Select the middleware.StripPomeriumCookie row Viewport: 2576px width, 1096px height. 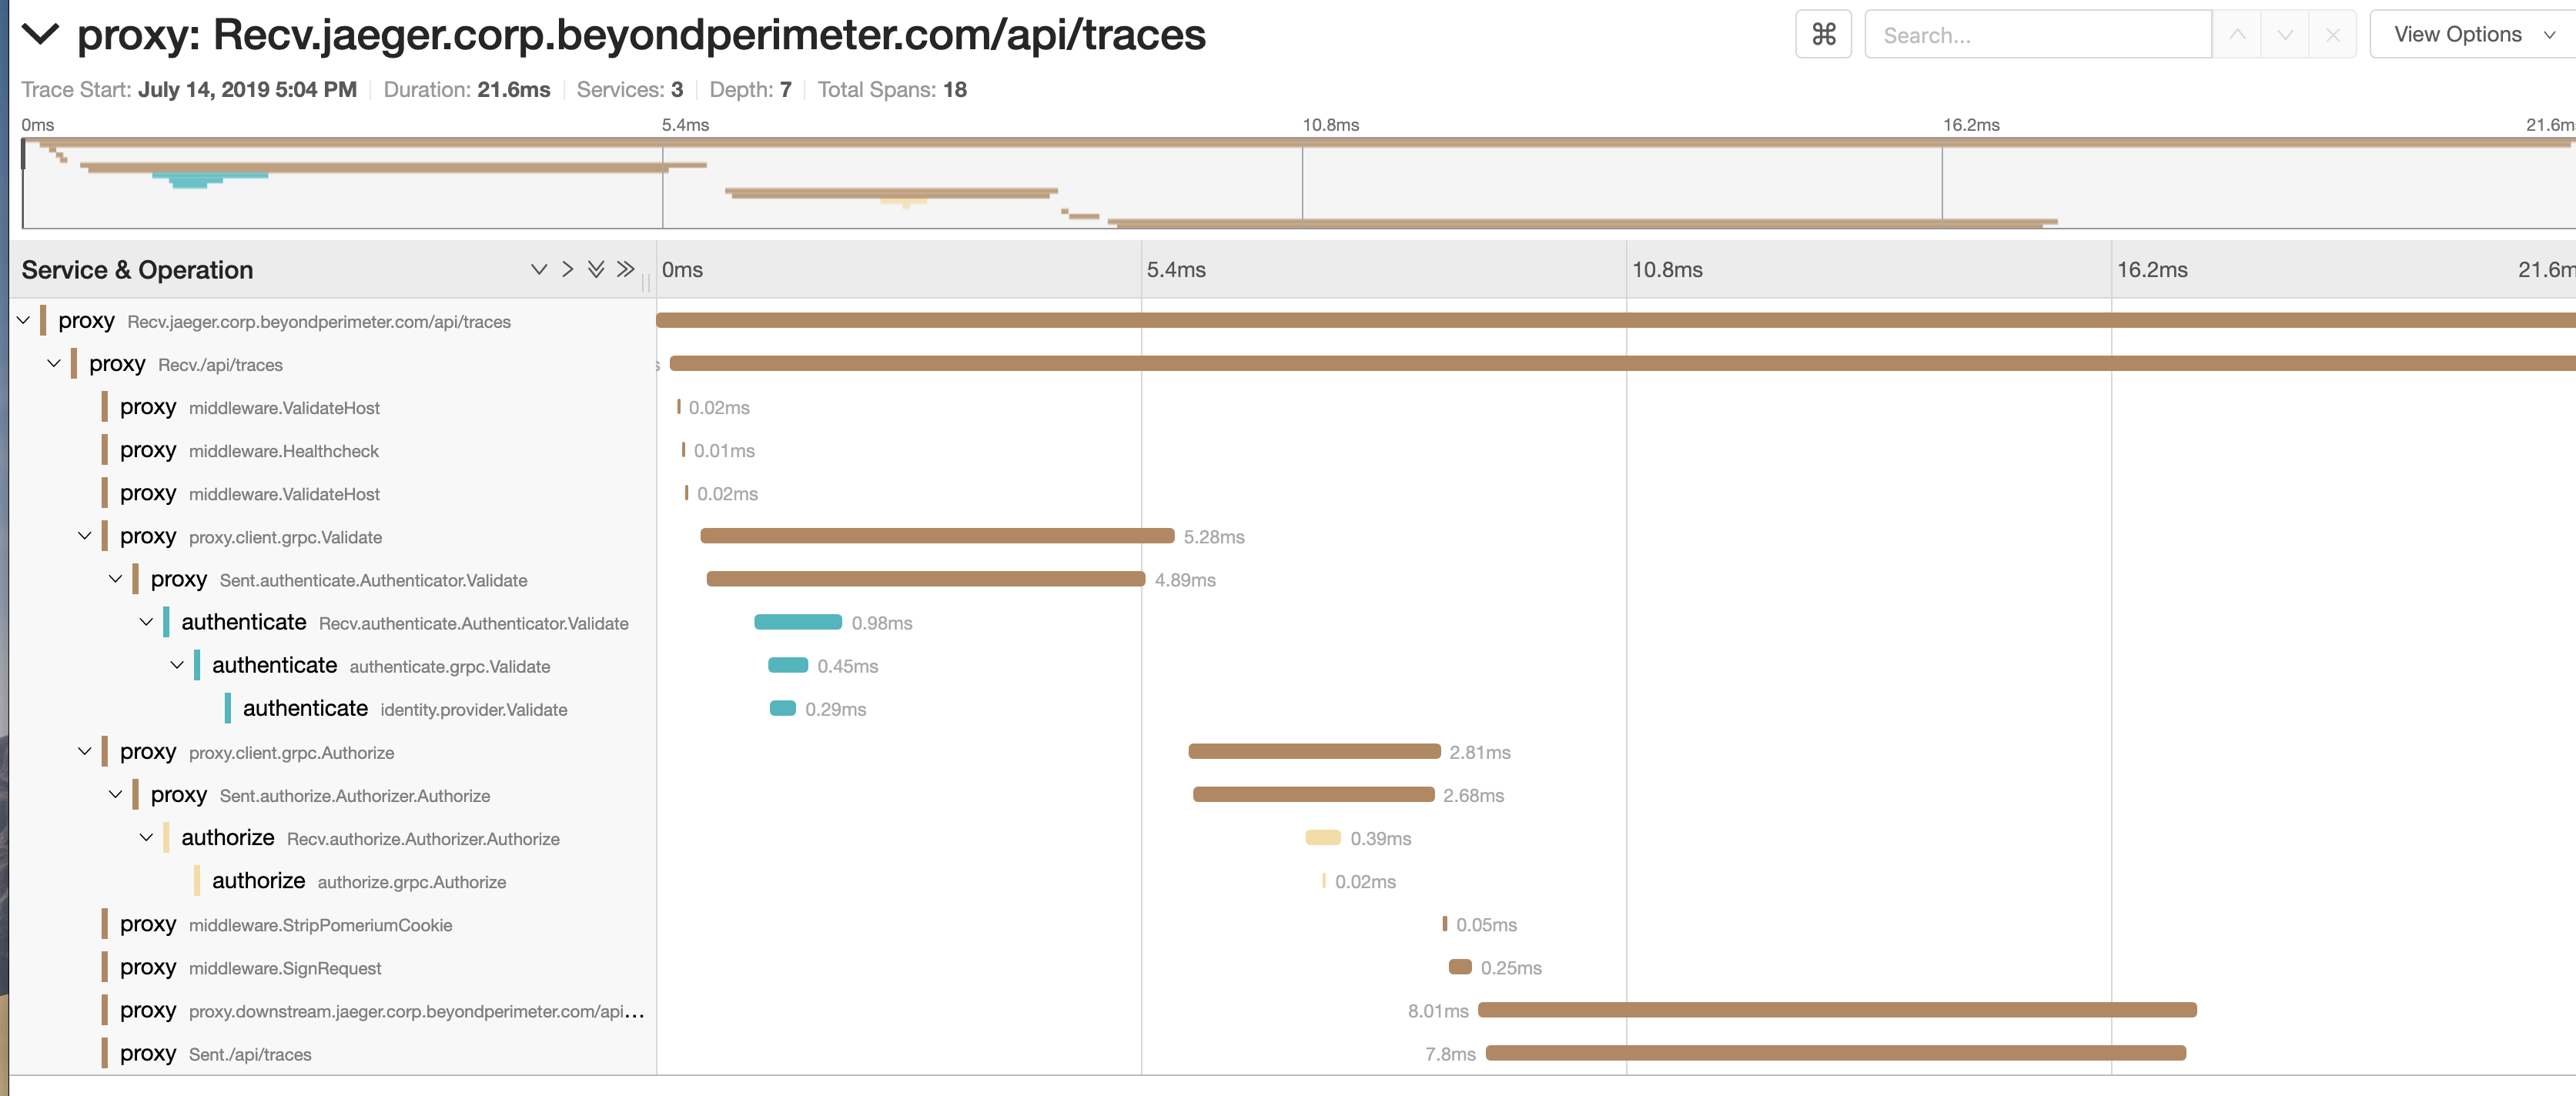tap(333, 924)
